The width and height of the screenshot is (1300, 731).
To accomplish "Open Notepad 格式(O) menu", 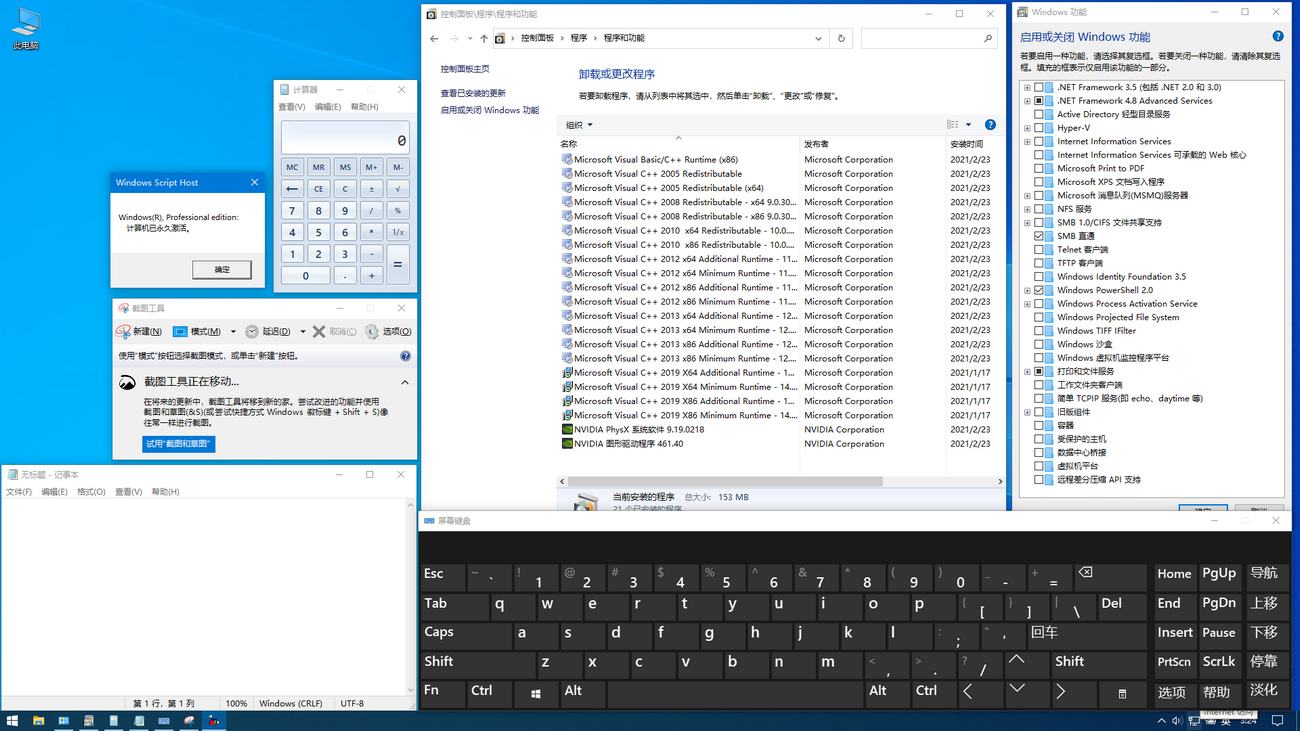I will [x=91, y=492].
